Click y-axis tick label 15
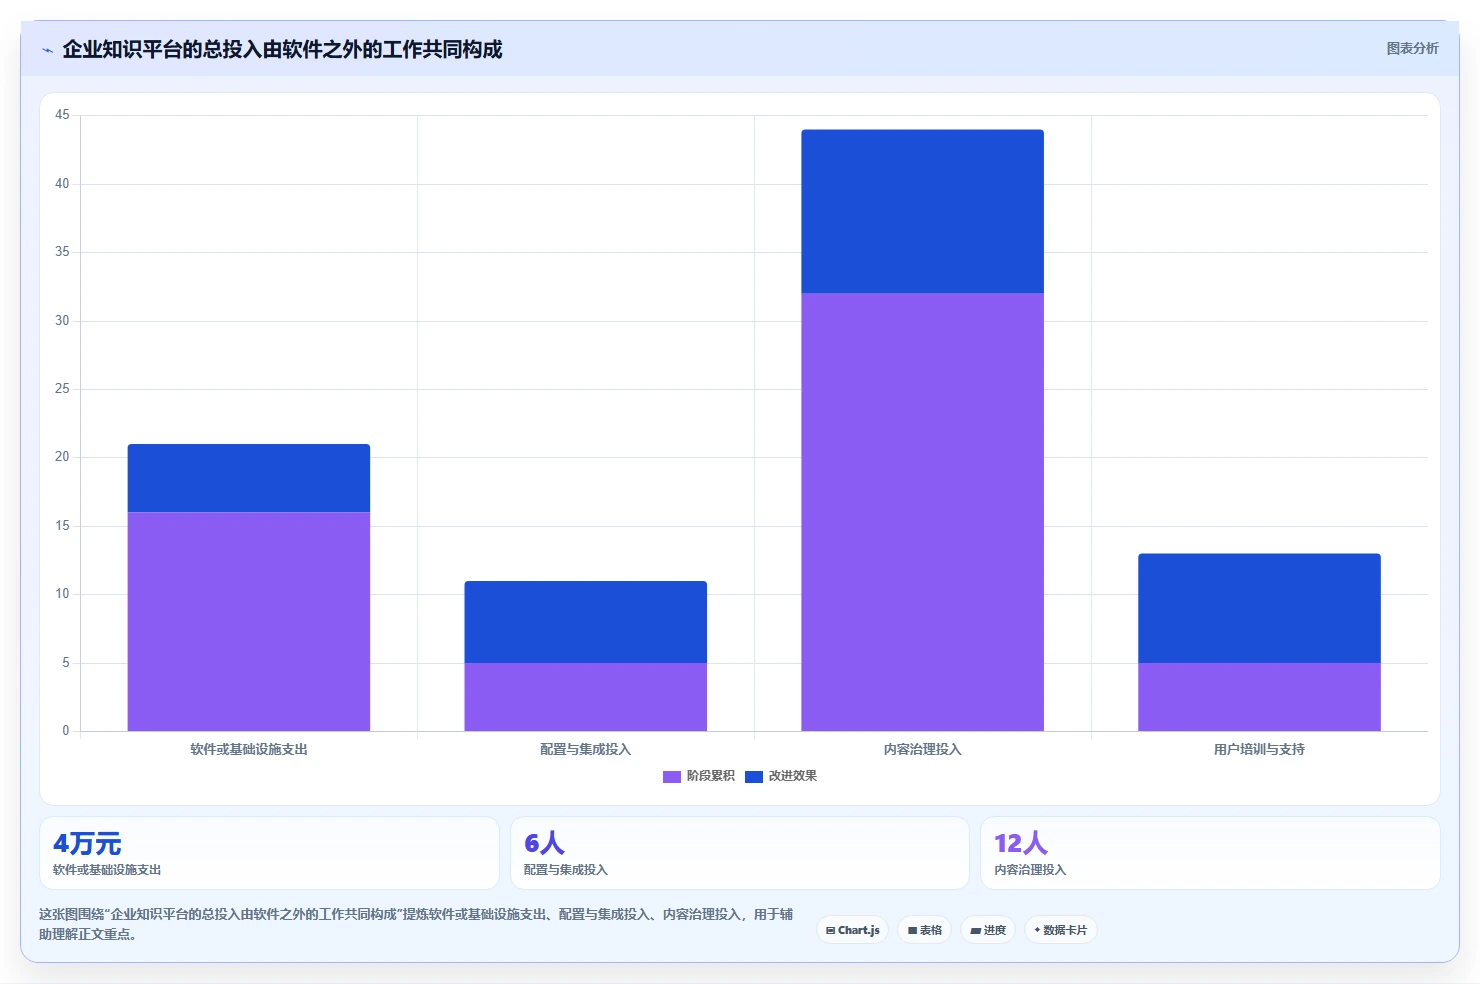 62,526
